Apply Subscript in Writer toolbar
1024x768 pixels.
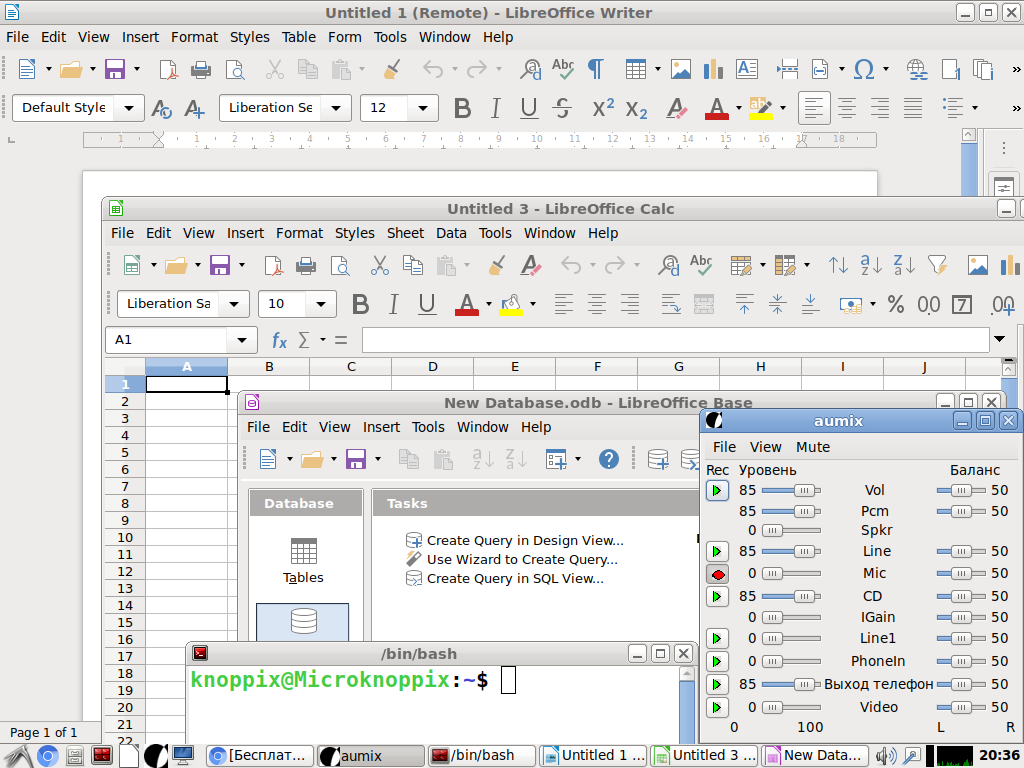click(636, 108)
